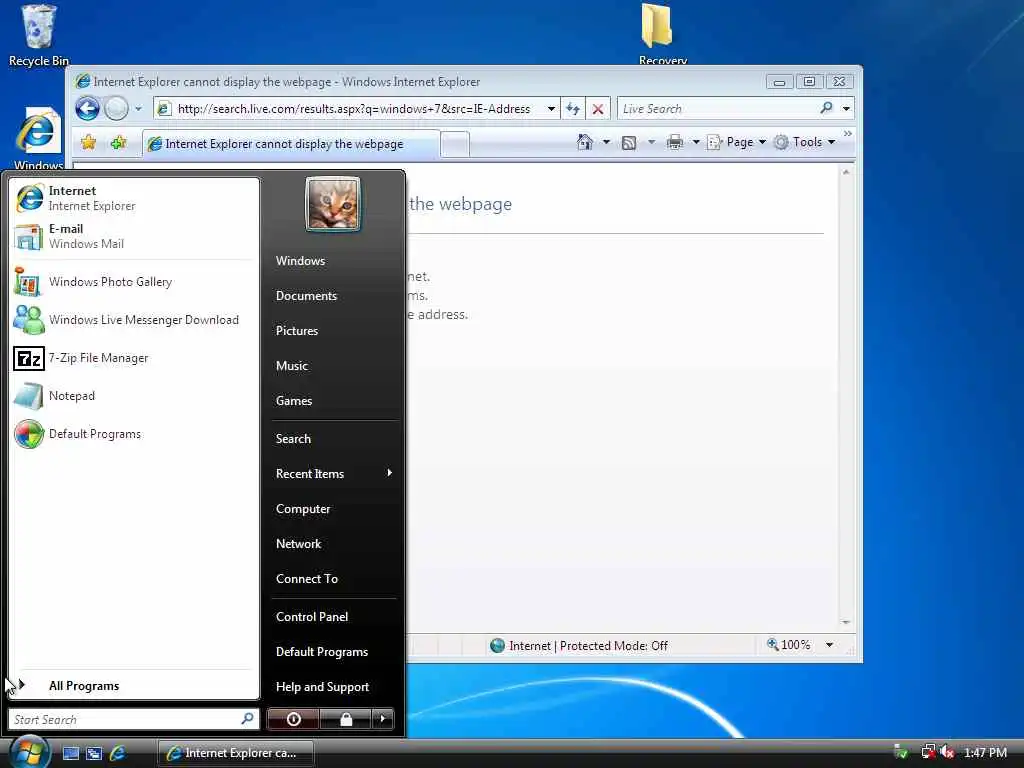Select Internet Explorer taskbar button
This screenshot has width=1024, height=768.
point(236,753)
